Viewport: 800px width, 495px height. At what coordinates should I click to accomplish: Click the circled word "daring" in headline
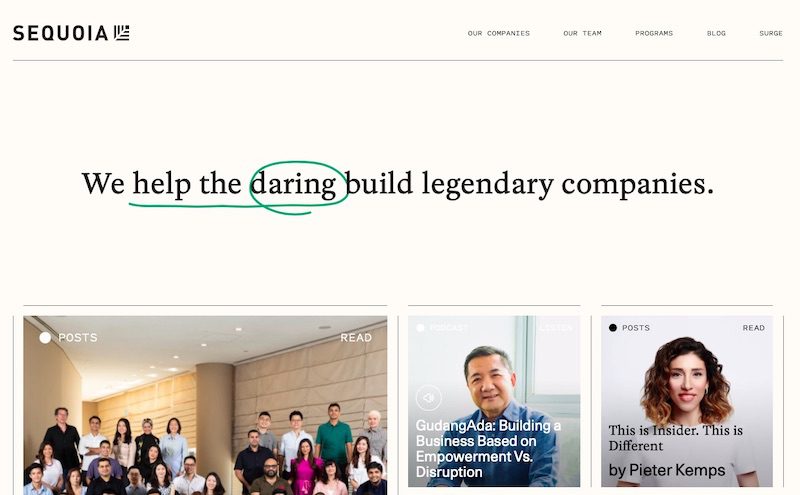(293, 184)
